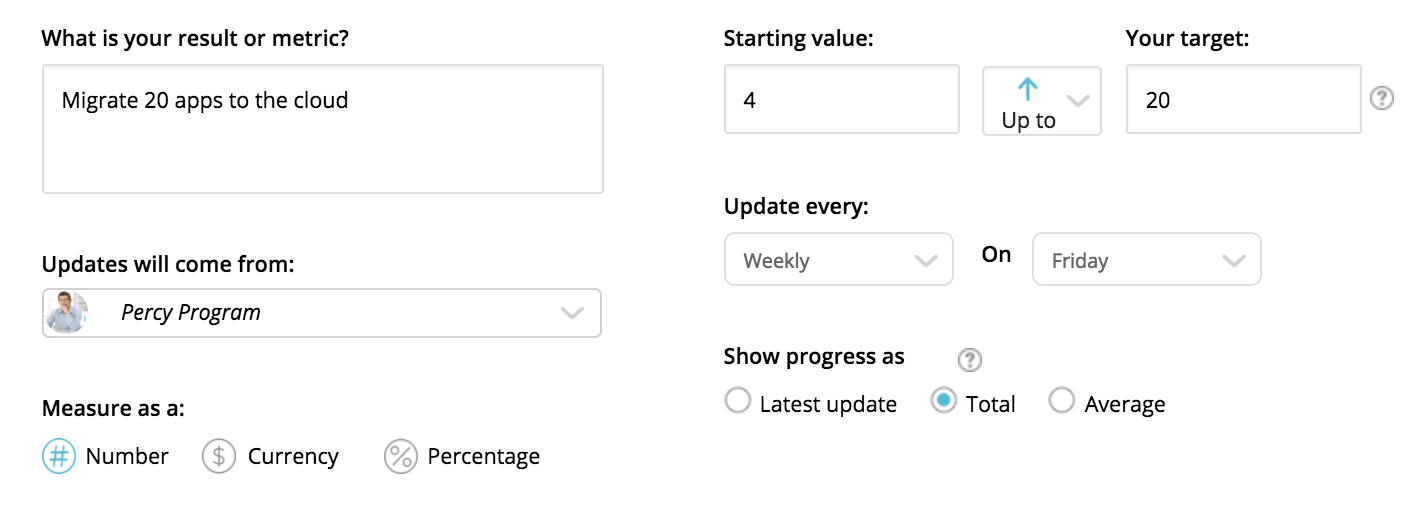1414x512 pixels.
Task: Select the Latest update radio button
Action: [738, 402]
